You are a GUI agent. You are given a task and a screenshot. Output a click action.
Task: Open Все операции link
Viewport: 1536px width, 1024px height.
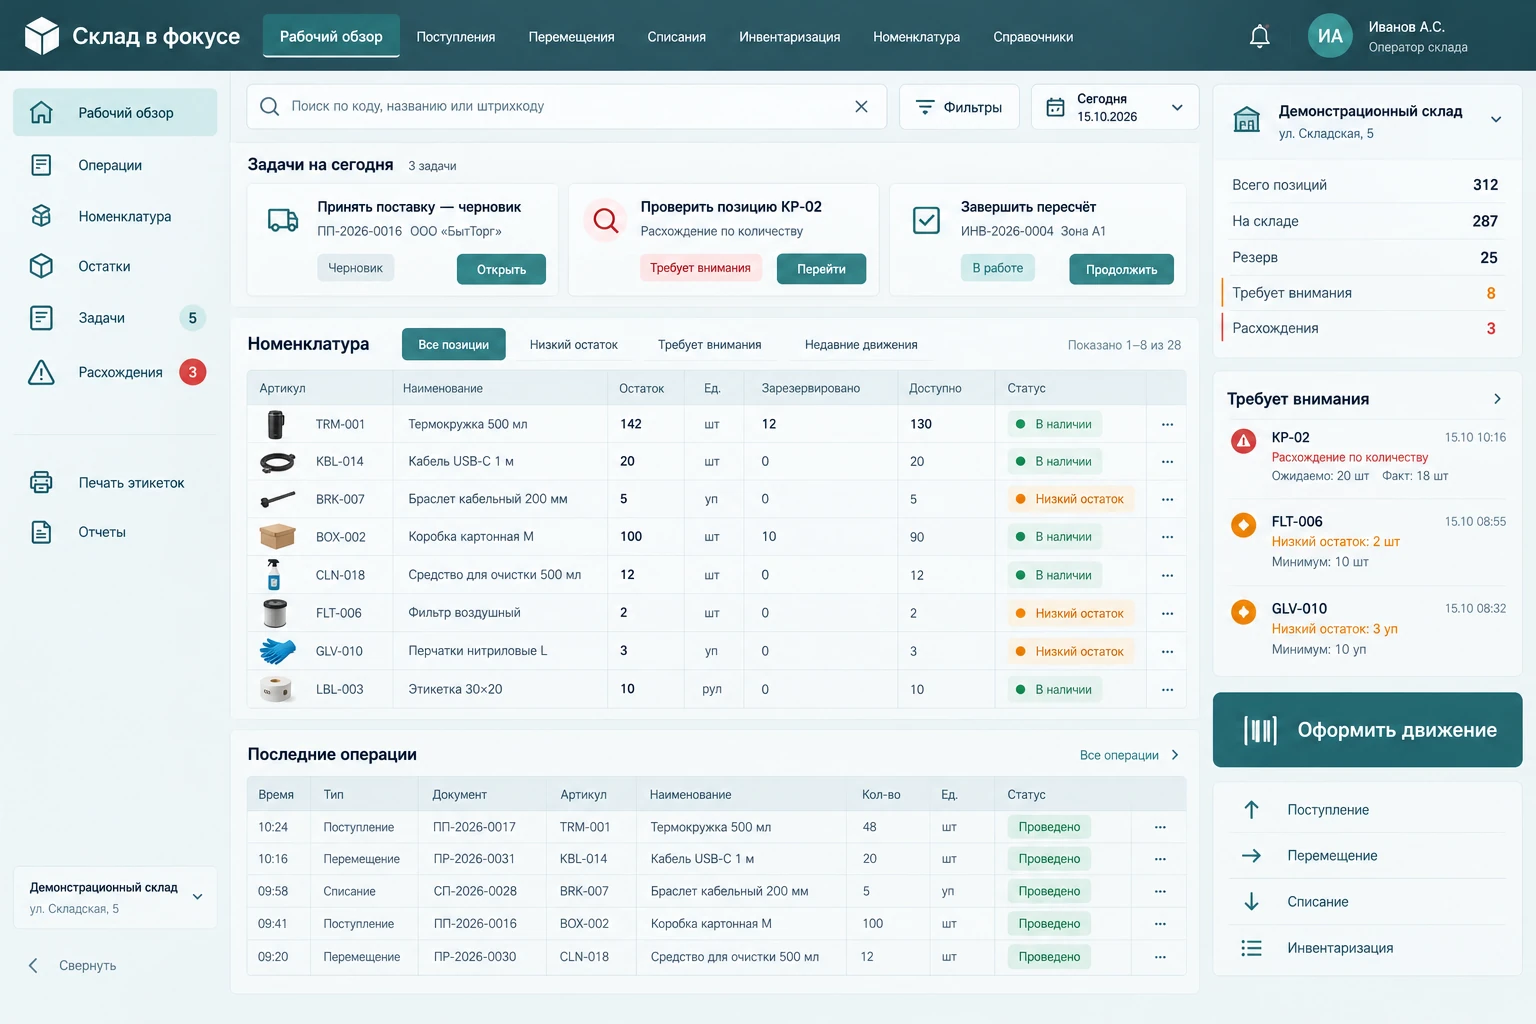1129,755
